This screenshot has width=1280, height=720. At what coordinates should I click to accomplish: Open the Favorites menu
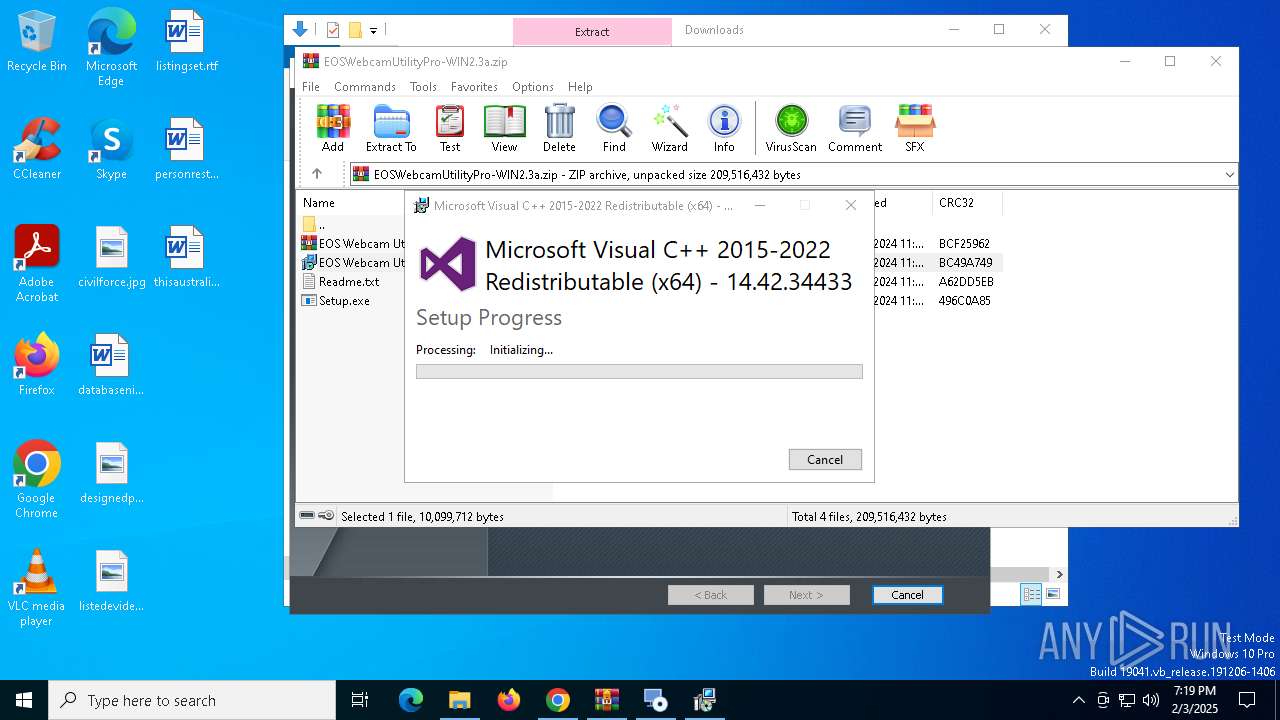474,87
